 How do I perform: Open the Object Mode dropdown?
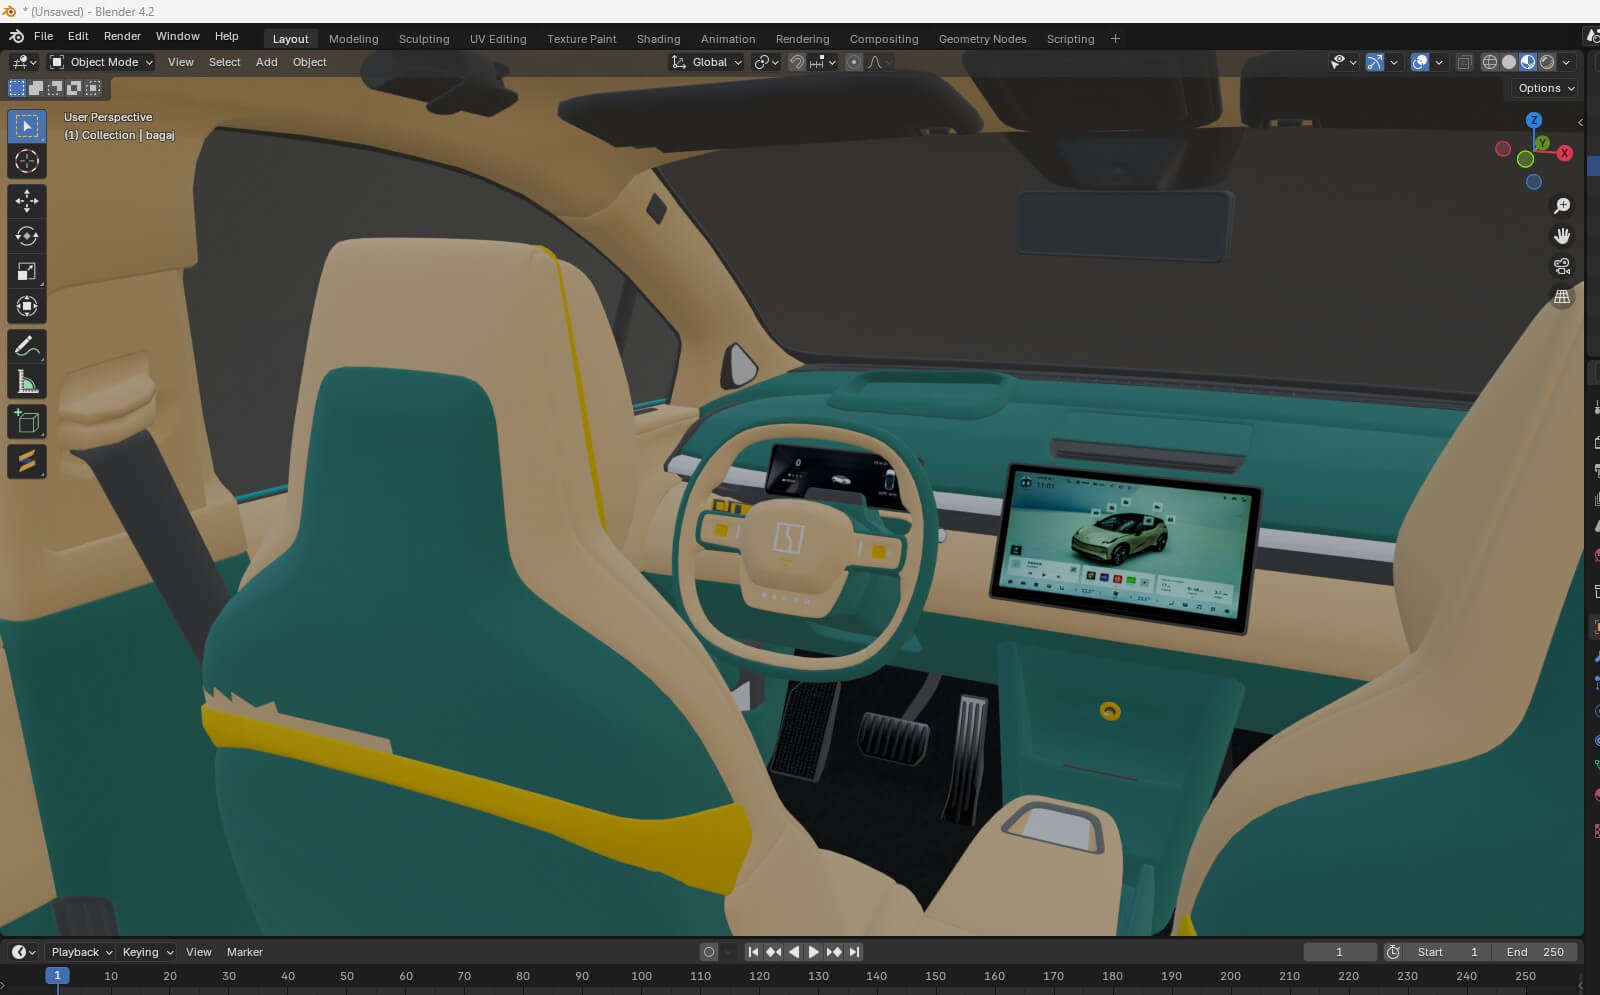(102, 62)
